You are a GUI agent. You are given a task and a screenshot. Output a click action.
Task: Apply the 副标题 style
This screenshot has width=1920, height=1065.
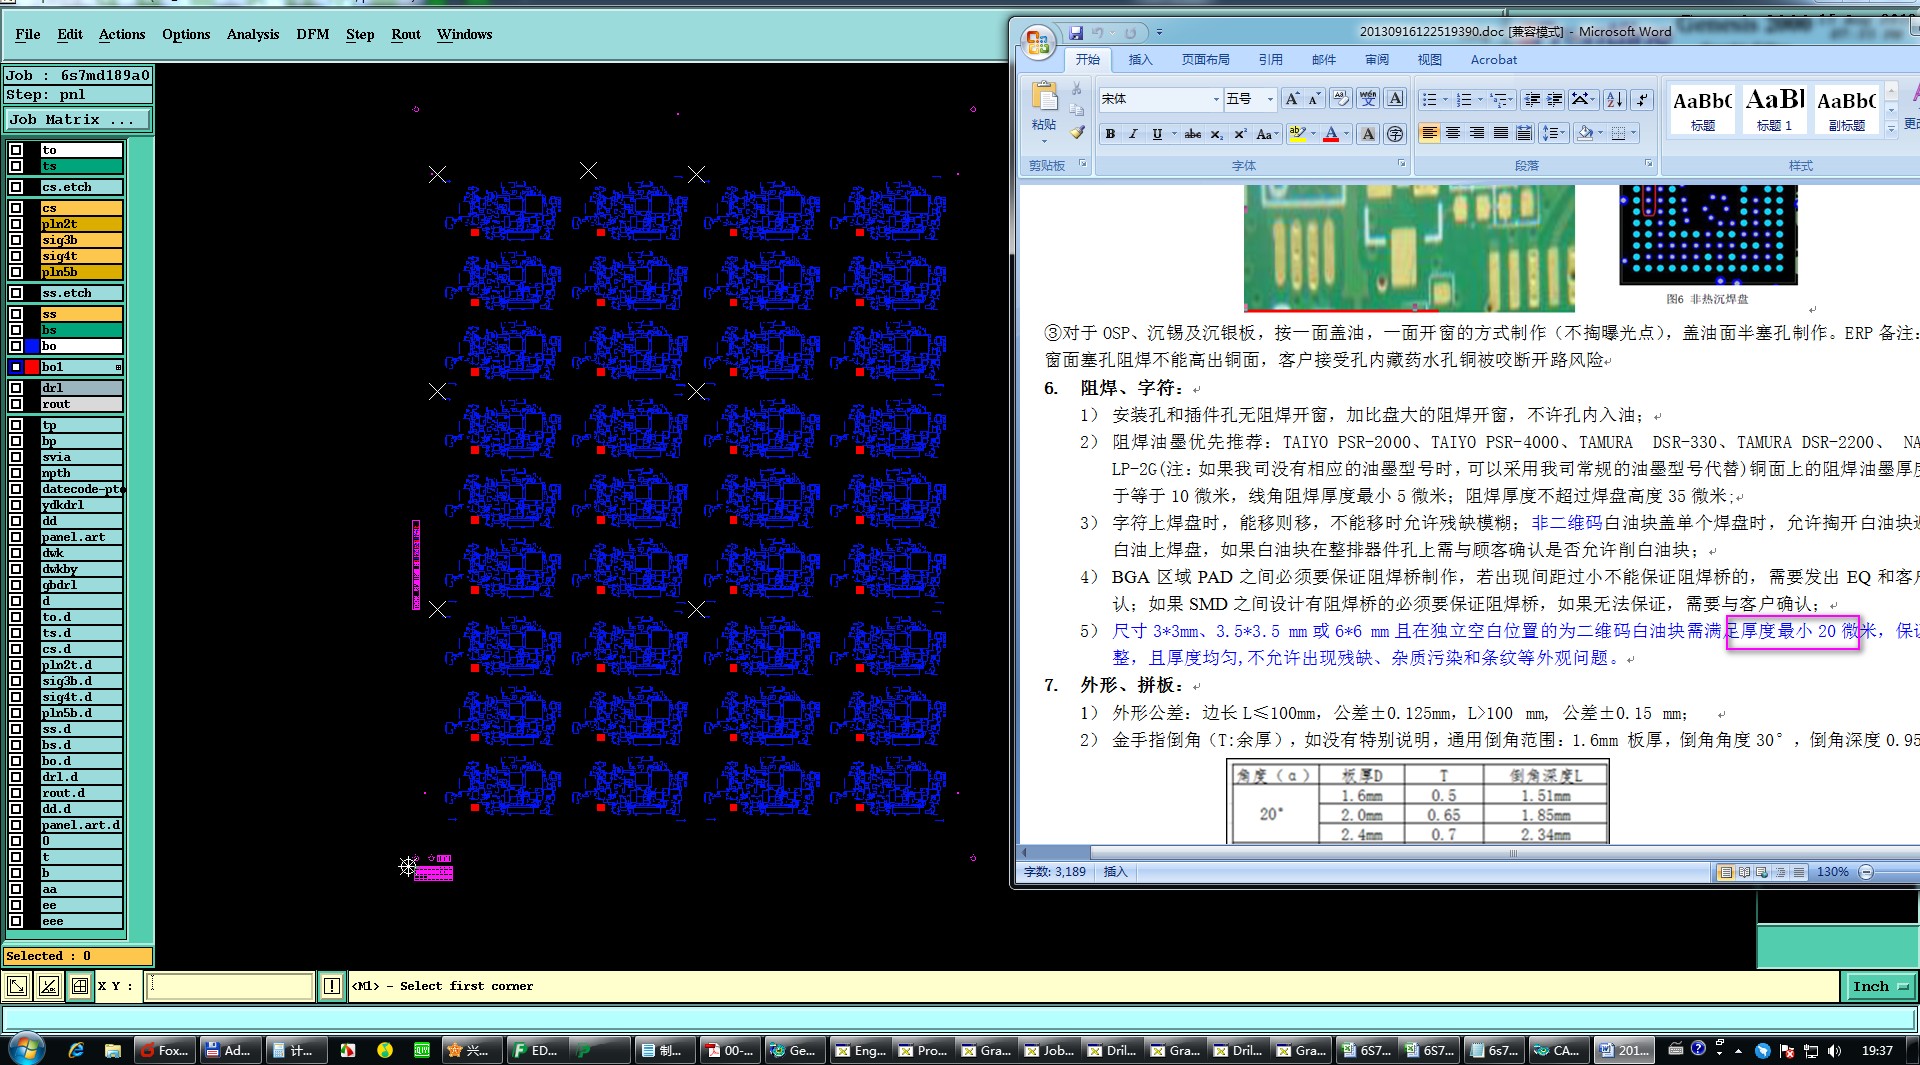tap(1846, 108)
